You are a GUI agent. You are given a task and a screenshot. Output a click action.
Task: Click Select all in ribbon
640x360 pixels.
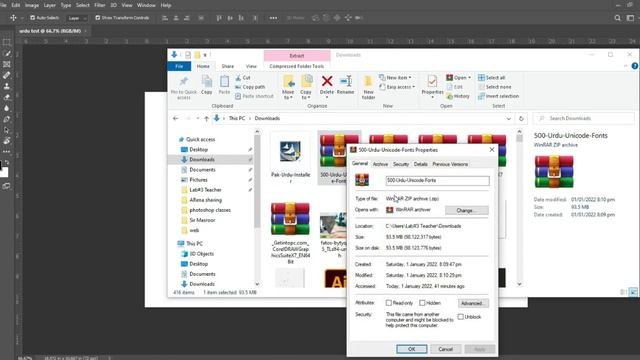492,78
